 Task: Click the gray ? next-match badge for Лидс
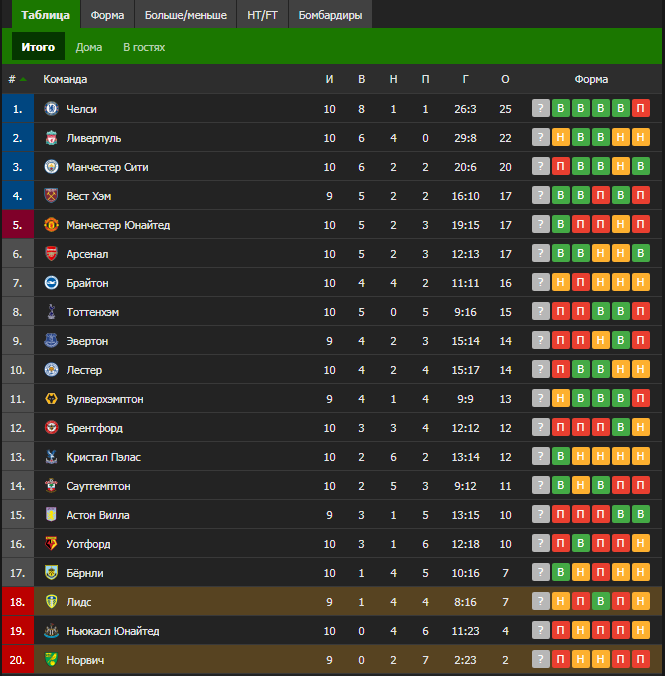(541, 601)
